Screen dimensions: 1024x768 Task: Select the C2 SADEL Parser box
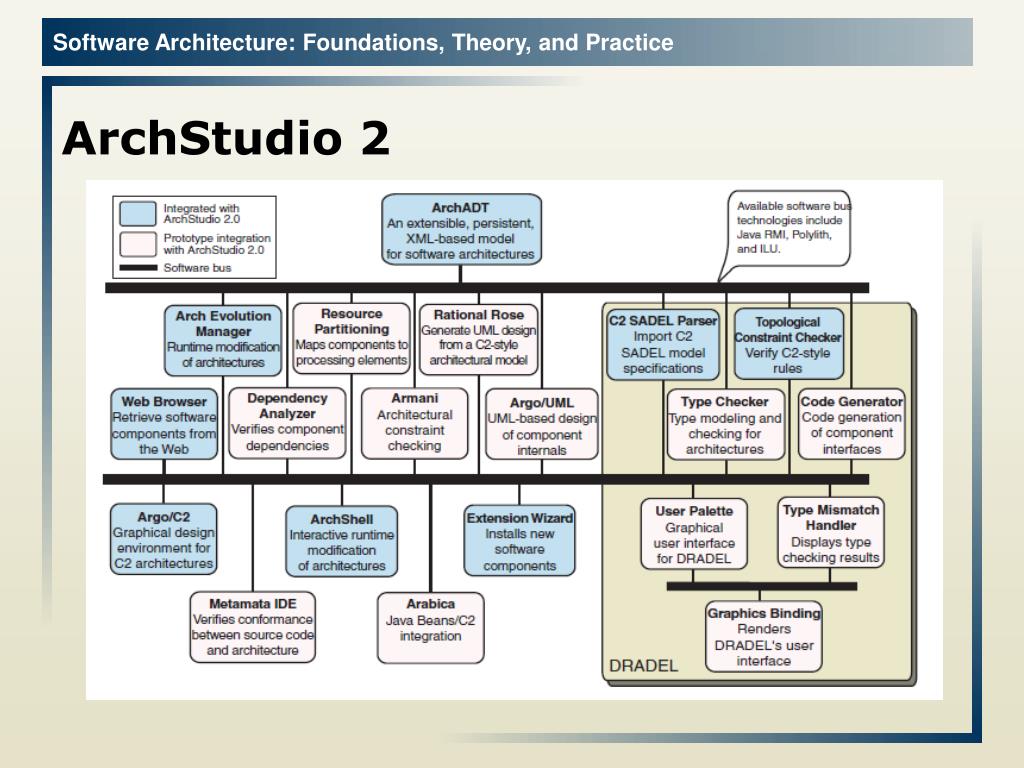[663, 344]
